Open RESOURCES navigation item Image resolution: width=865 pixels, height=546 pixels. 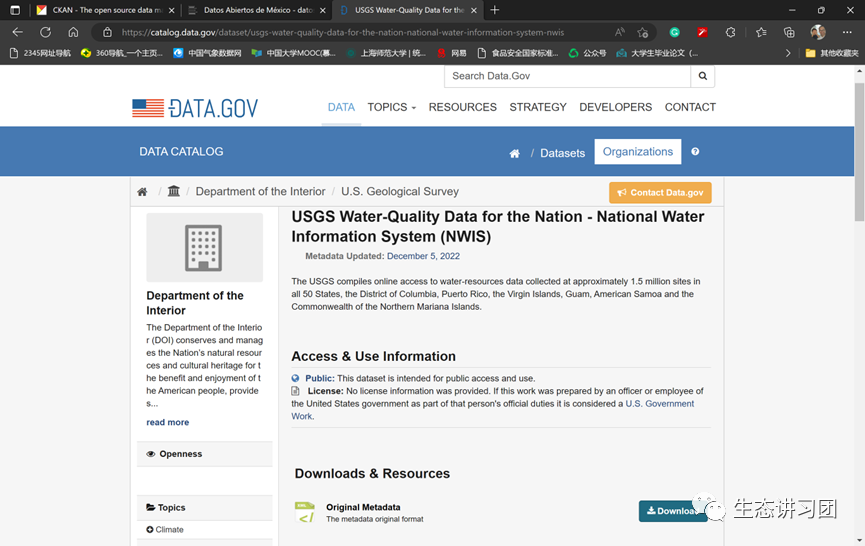point(462,107)
